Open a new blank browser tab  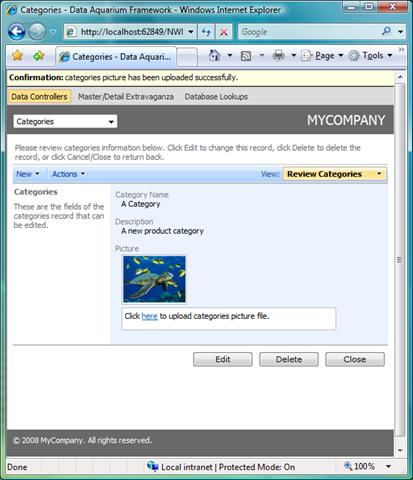[187, 57]
